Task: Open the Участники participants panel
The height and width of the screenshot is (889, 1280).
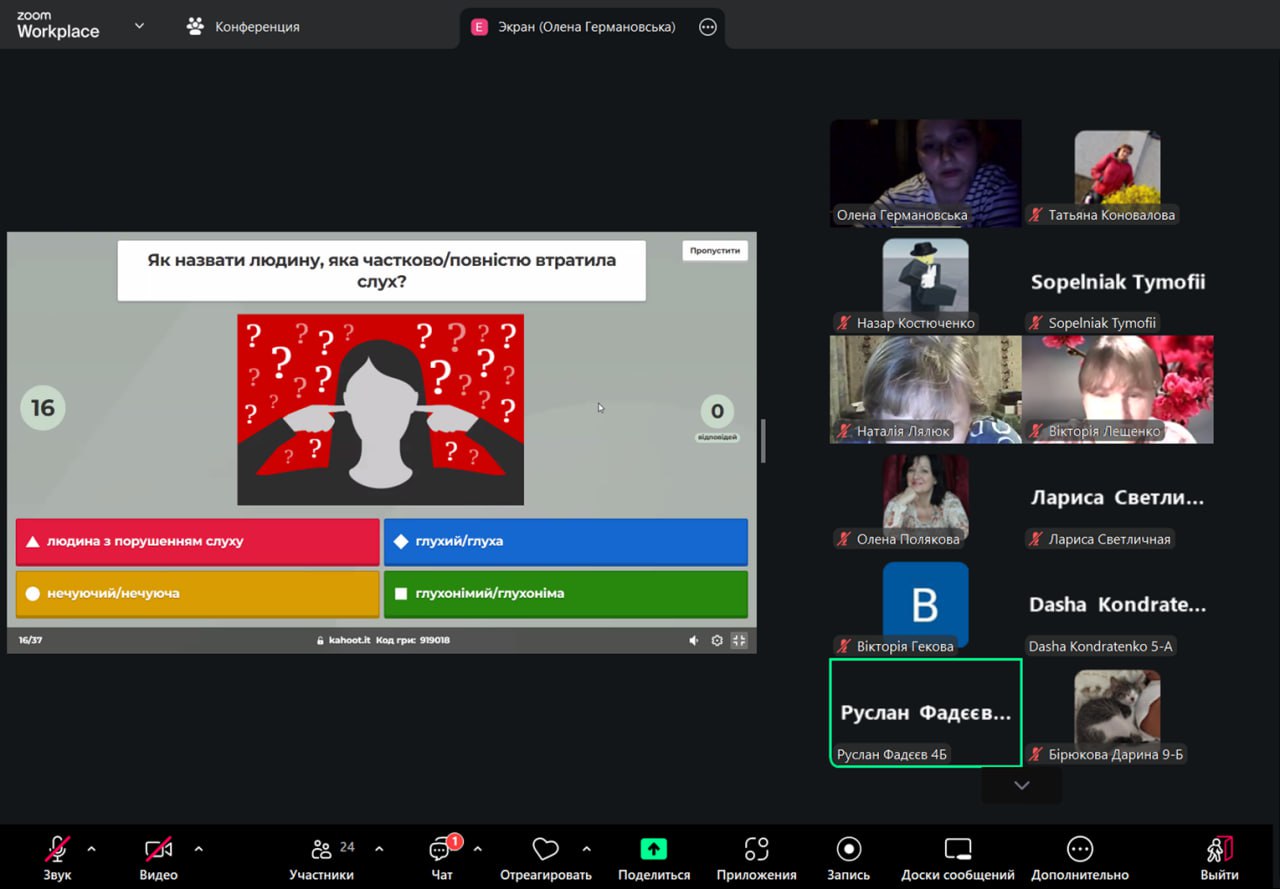Action: (322, 851)
